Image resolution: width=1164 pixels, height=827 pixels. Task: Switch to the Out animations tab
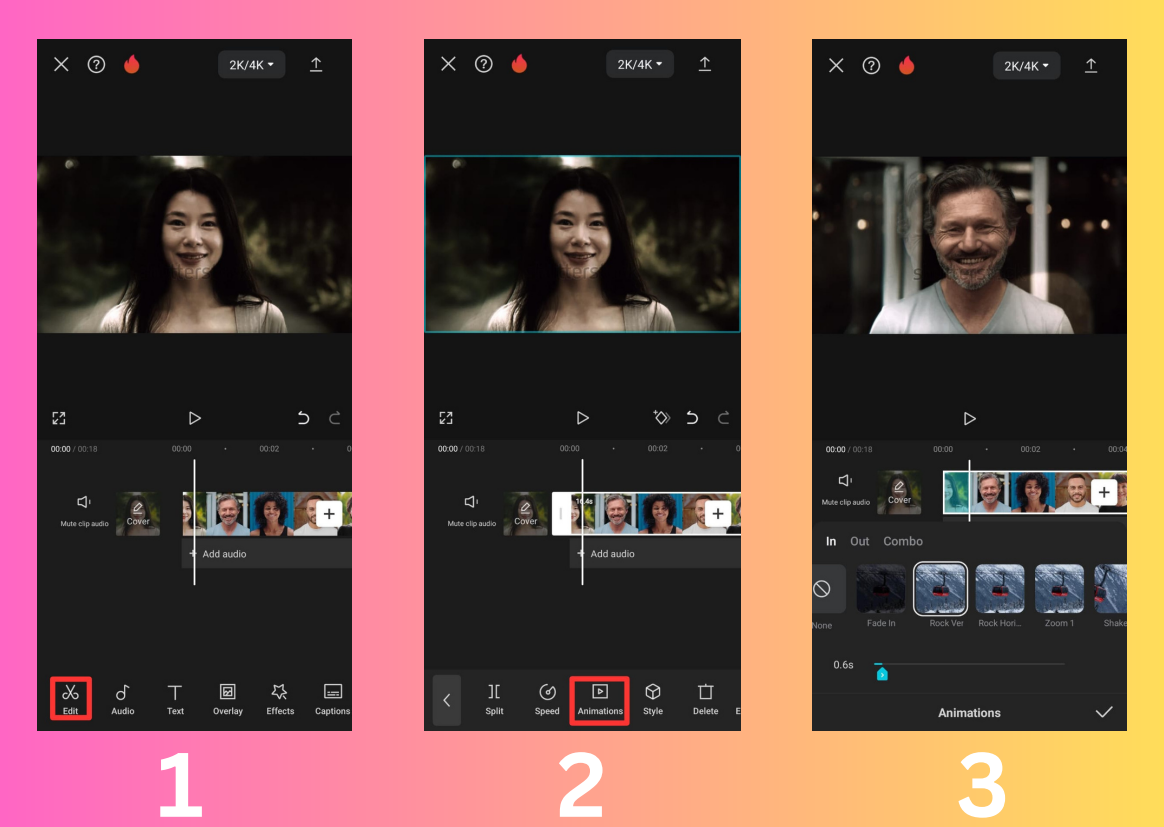860,541
